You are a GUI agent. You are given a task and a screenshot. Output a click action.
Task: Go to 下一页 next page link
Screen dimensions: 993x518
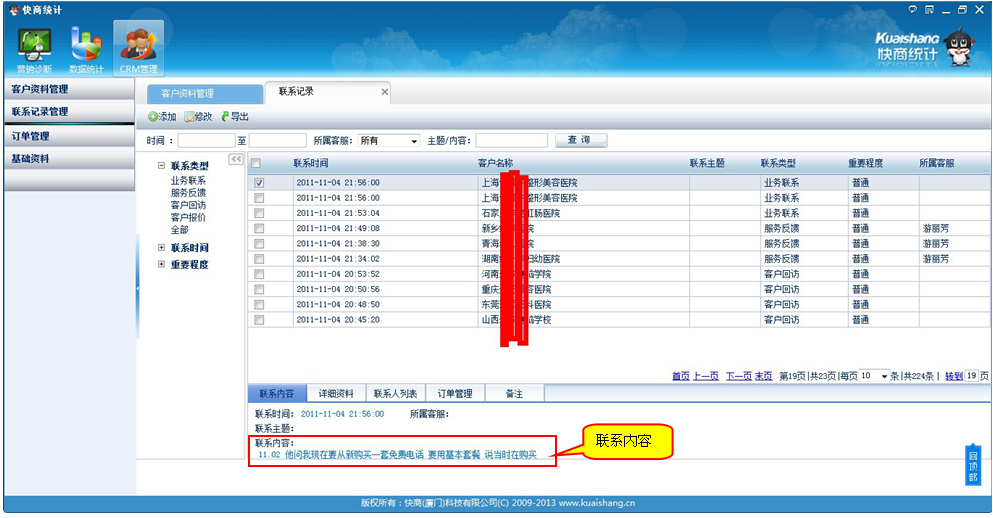pos(738,376)
